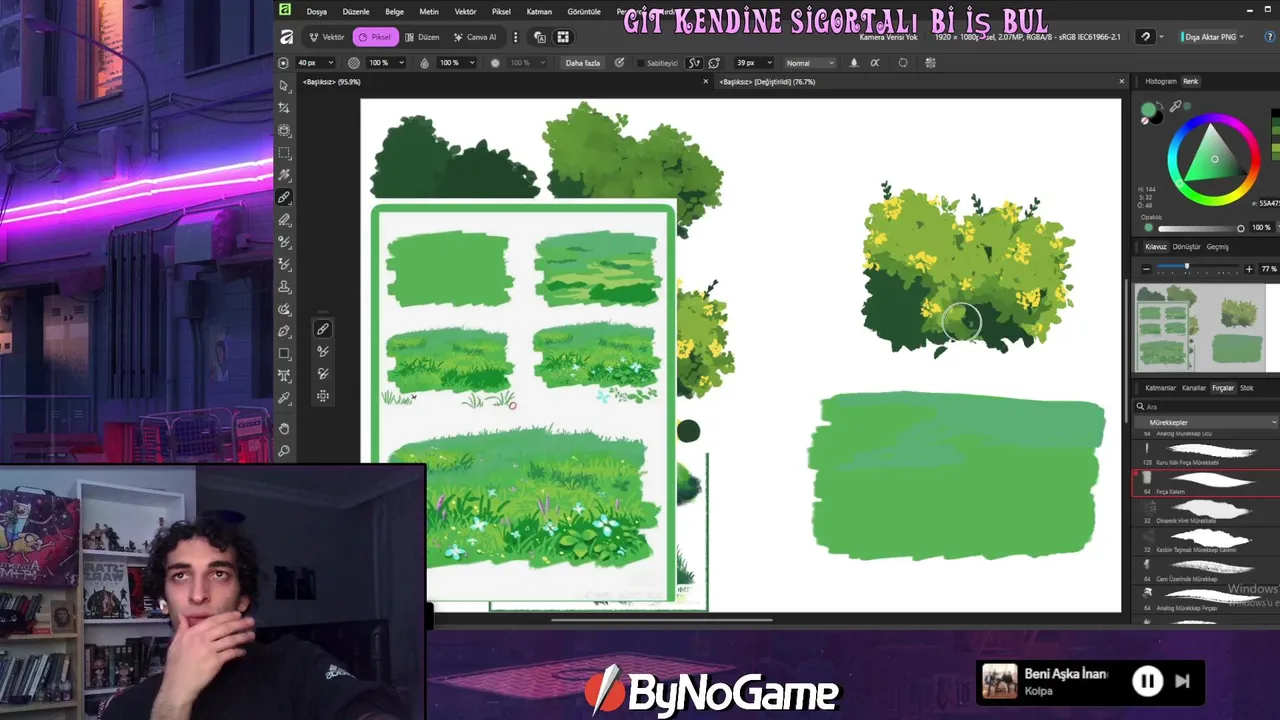Click the foreground green color swatch
Image resolution: width=1280 pixels, height=720 pixels.
[x=1149, y=109]
